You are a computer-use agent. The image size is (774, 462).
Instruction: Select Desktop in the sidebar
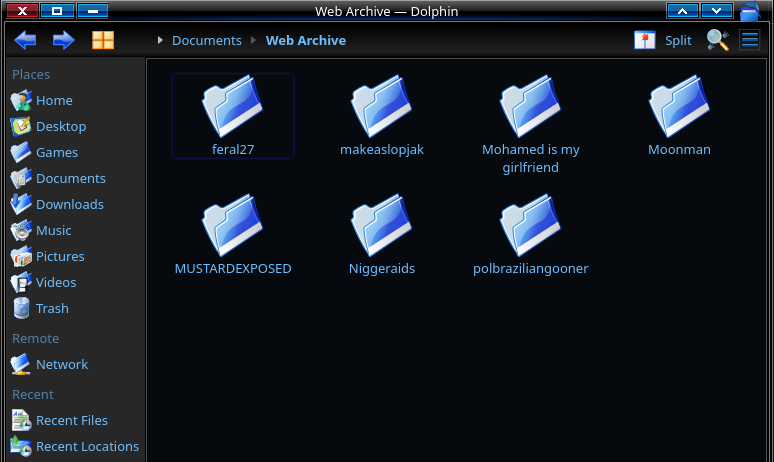tap(60, 126)
